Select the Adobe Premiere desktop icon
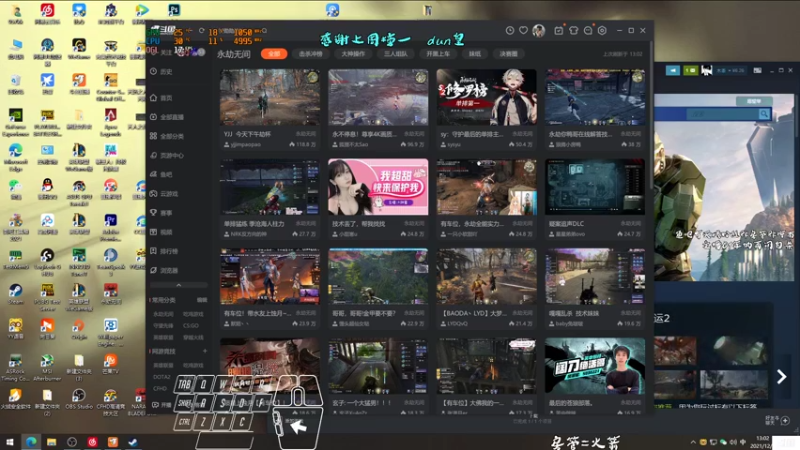 coord(110,227)
